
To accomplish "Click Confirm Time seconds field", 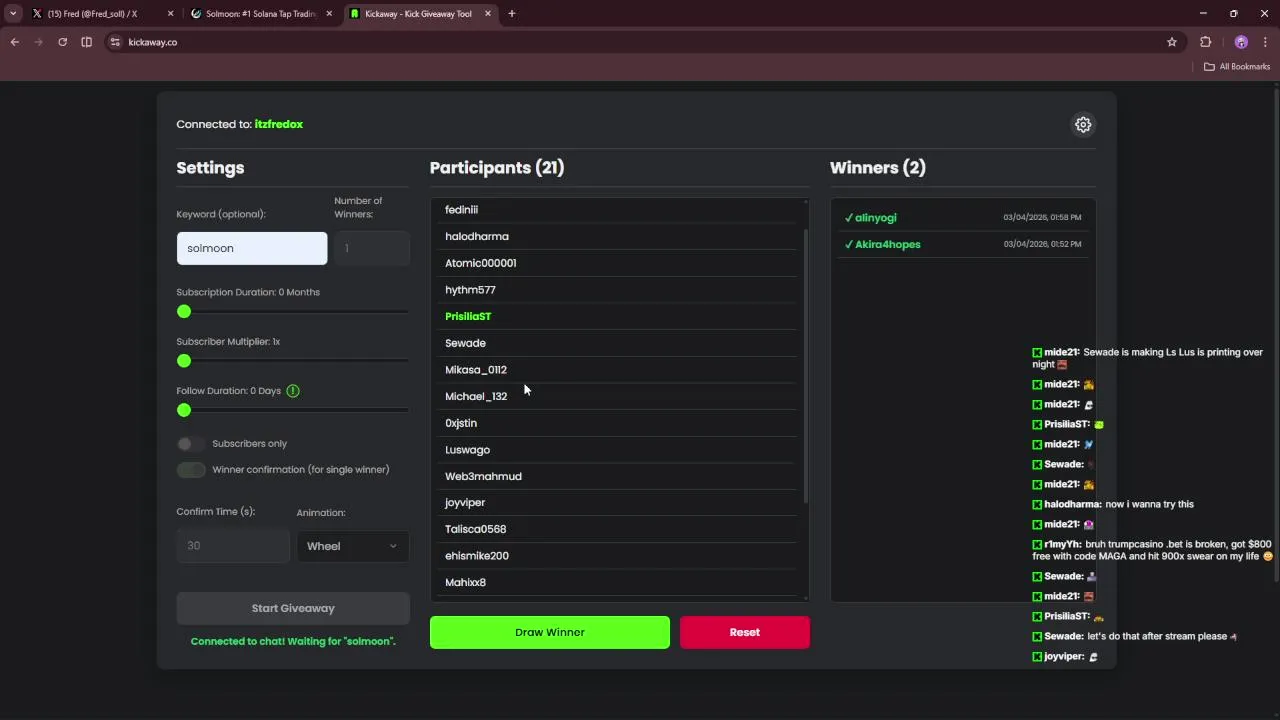I will 233,546.
